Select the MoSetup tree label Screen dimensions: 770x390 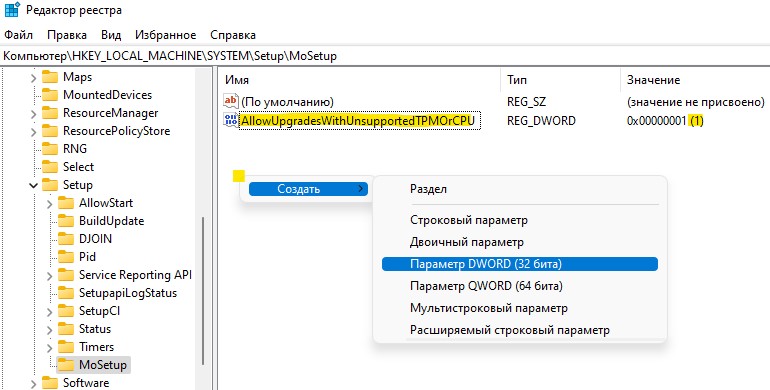103,365
